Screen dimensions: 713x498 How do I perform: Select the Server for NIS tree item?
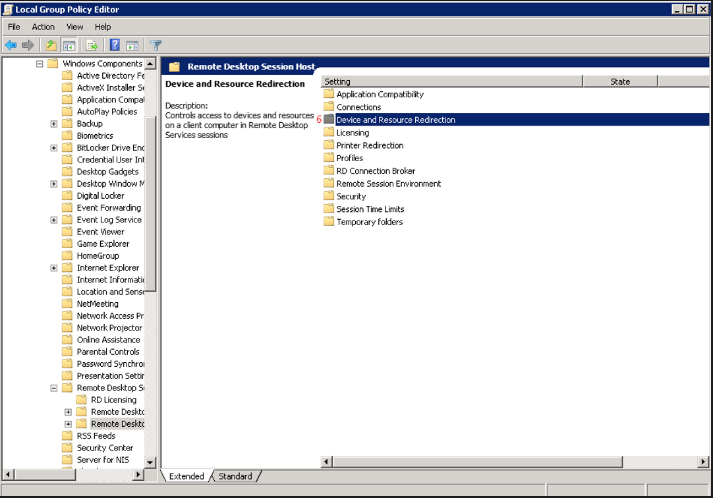[x=103, y=460]
